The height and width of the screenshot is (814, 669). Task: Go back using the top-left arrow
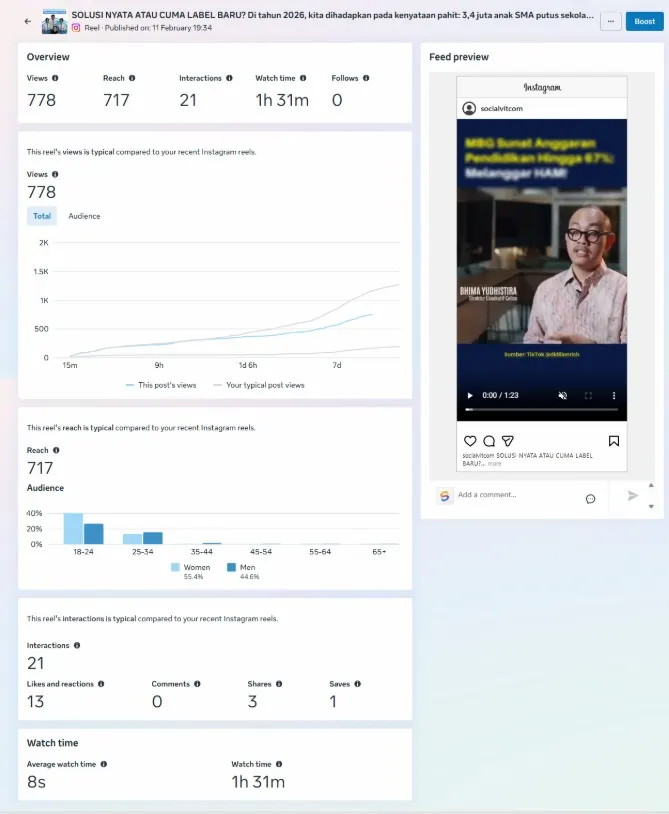coord(28,21)
